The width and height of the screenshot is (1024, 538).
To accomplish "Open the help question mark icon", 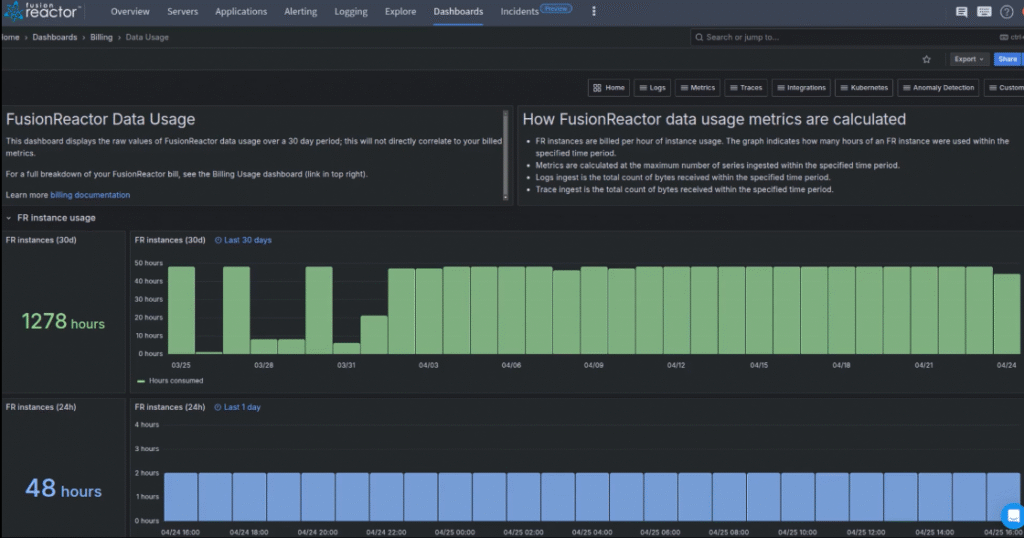I will click(1006, 12).
